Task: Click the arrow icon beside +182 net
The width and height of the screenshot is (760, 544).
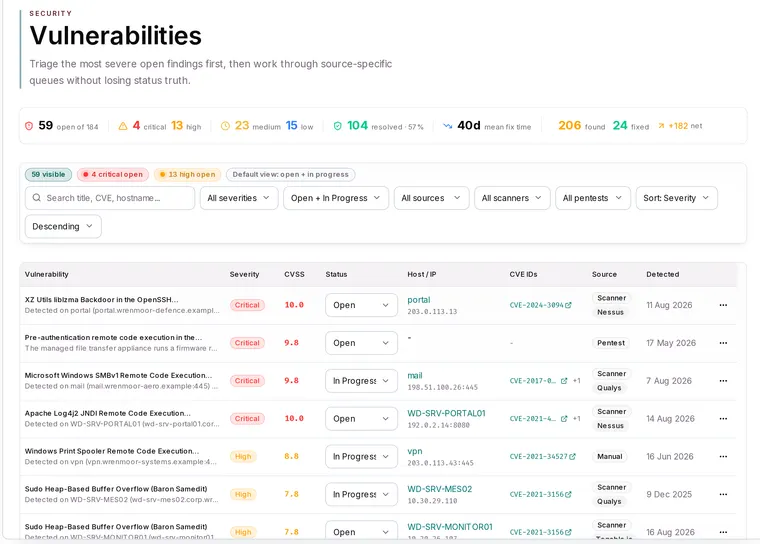Action: (x=661, y=126)
